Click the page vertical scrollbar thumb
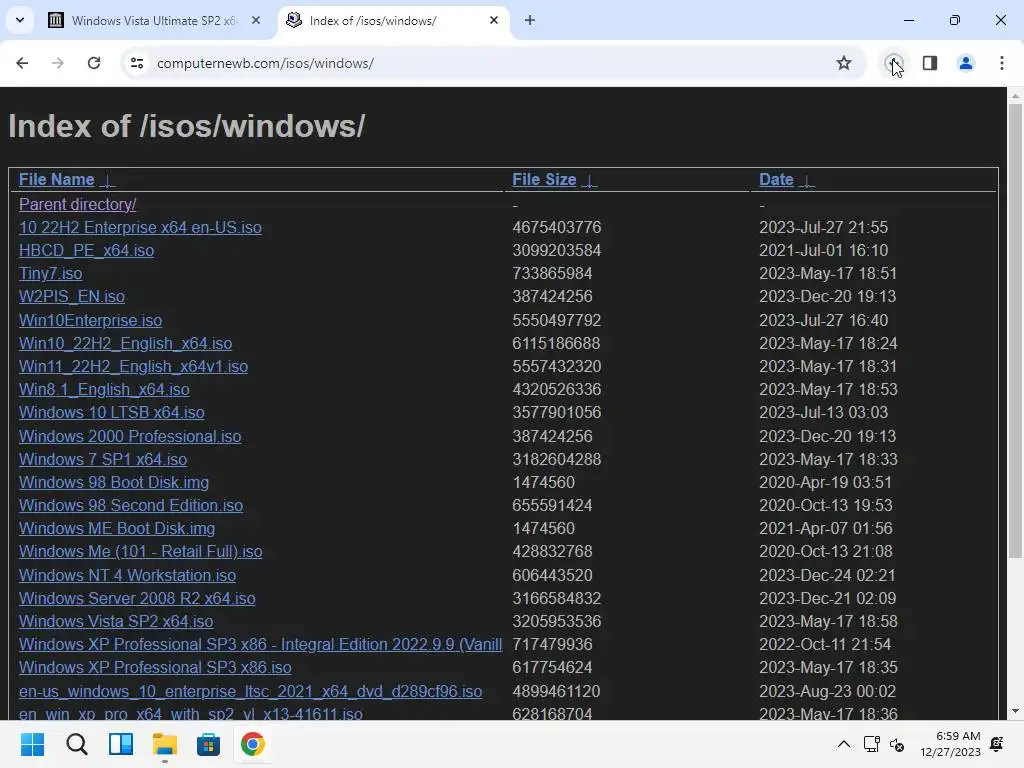Image resolution: width=1024 pixels, height=768 pixels. pyautogui.click(x=1016, y=330)
